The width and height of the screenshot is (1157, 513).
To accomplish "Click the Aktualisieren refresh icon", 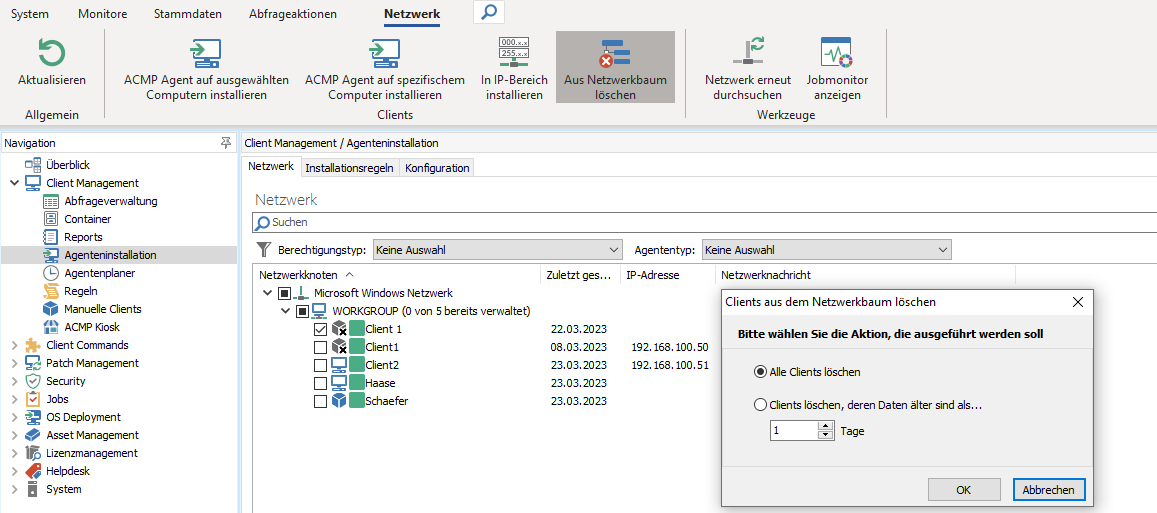I will pyautogui.click(x=52, y=55).
